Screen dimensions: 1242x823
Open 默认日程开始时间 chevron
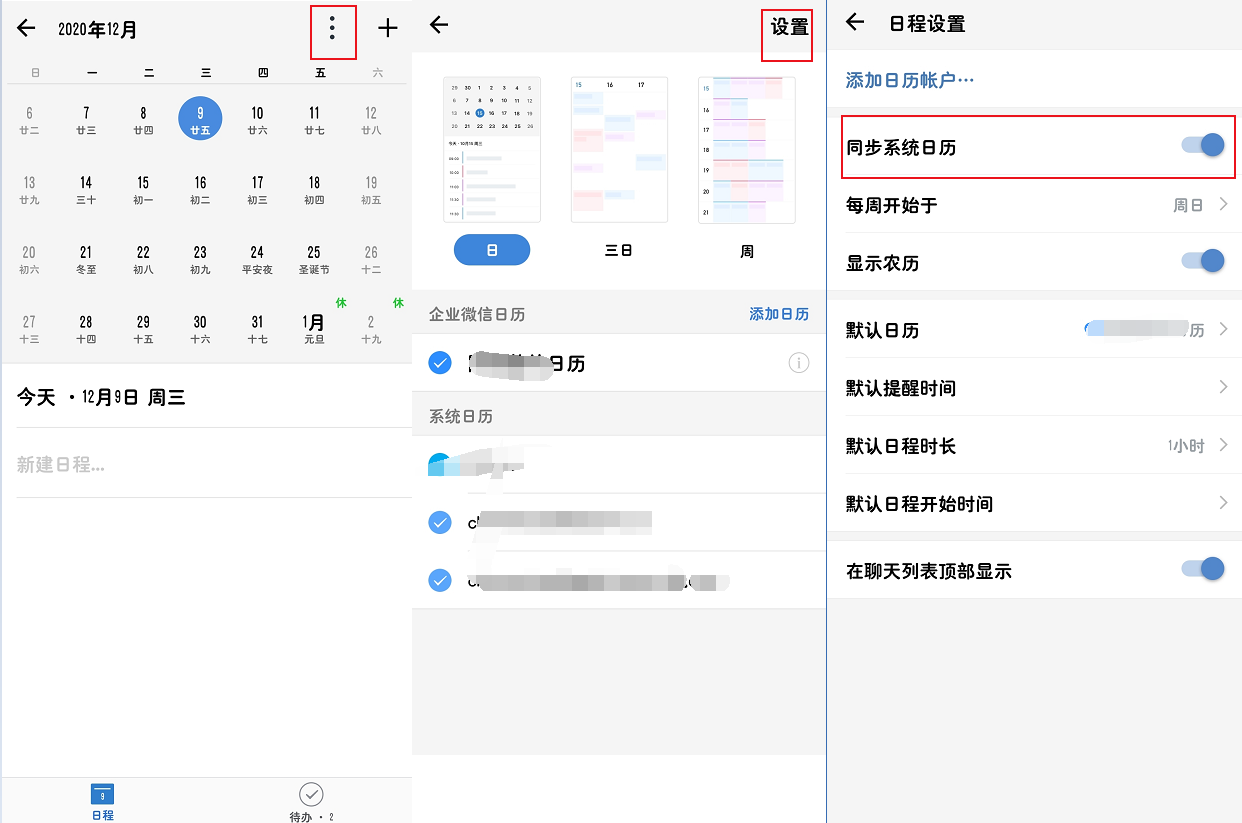coord(1223,503)
